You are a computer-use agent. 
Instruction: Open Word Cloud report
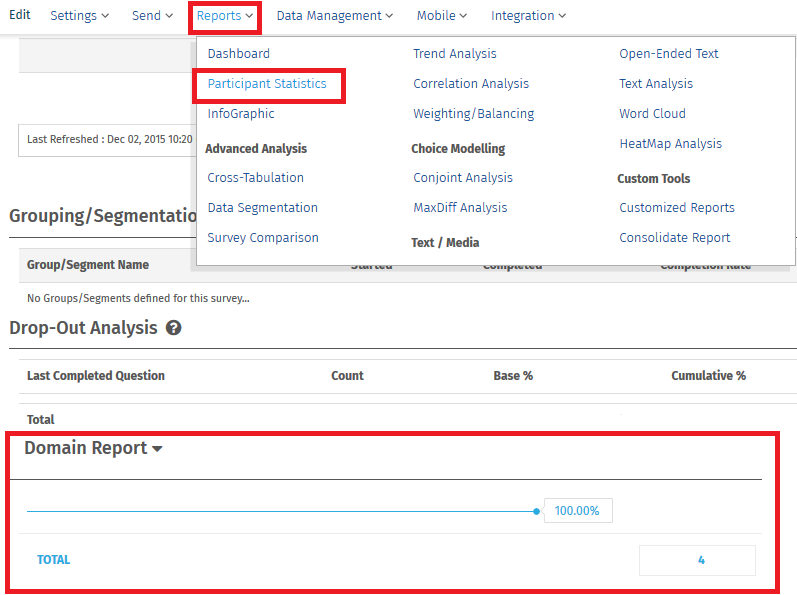coord(652,113)
